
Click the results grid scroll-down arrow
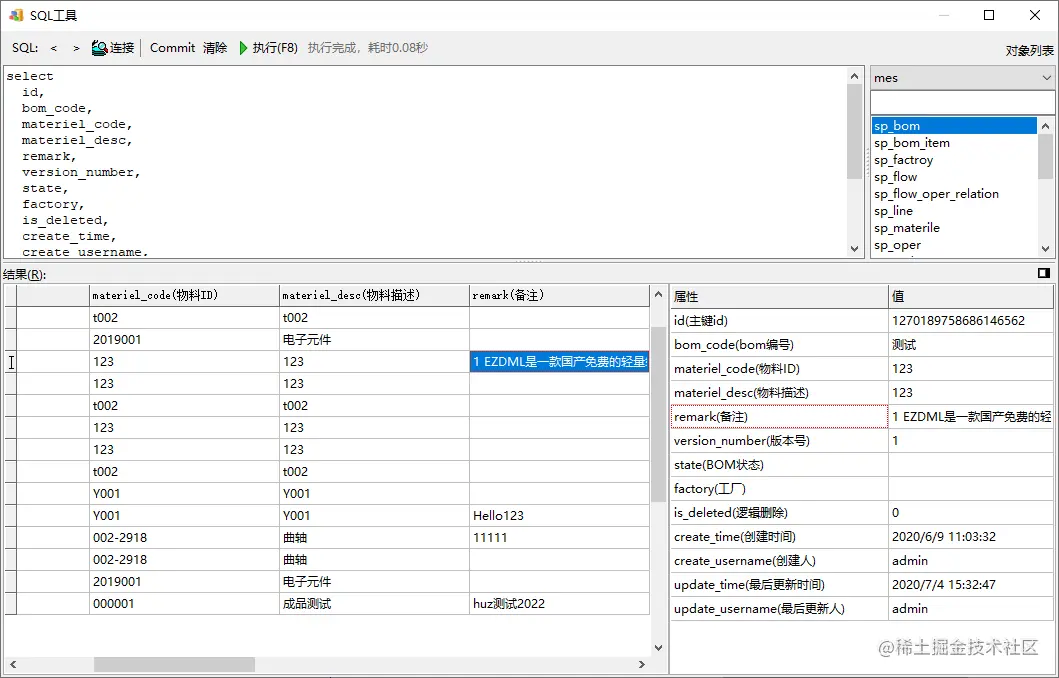click(x=658, y=648)
